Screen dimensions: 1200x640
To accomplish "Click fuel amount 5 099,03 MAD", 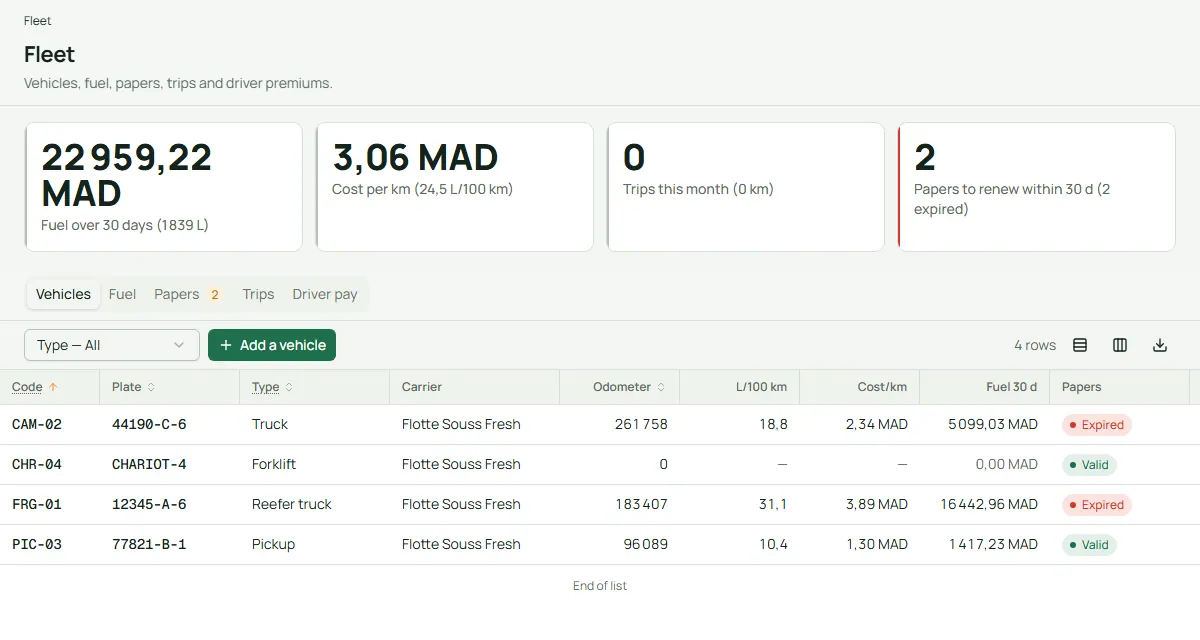I will coord(993,424).
